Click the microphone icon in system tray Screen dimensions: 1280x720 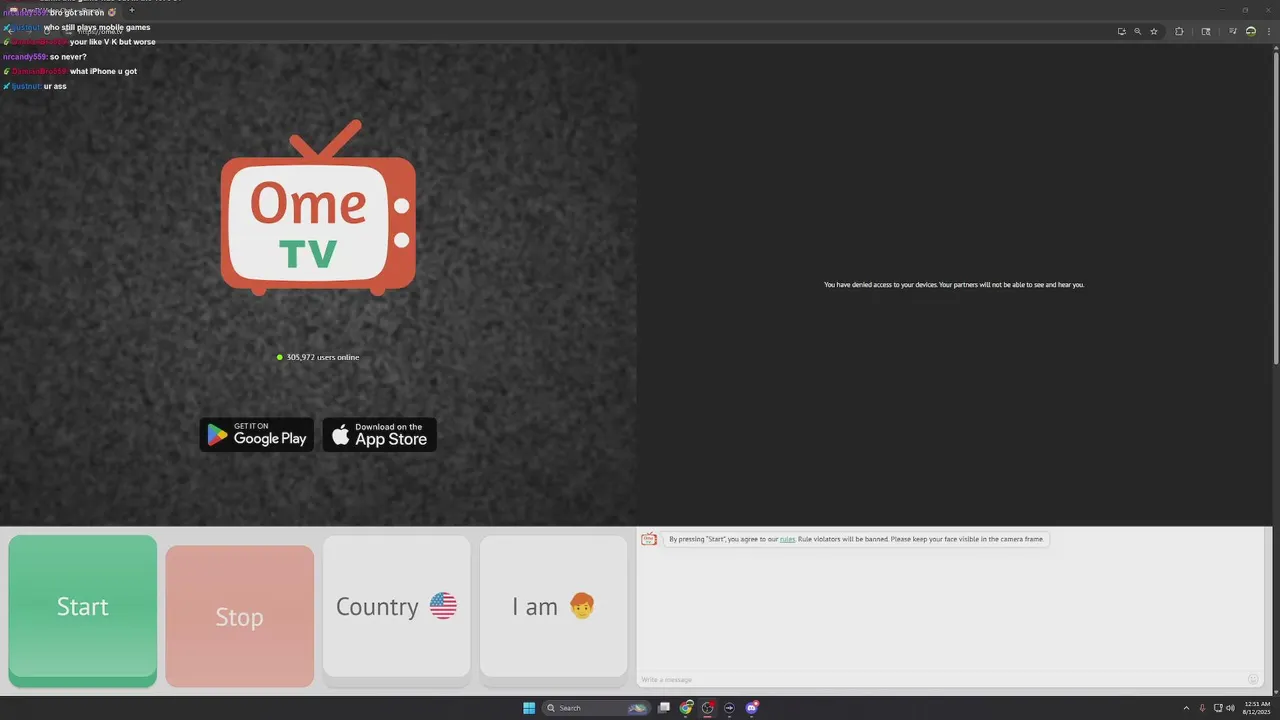1202,708
